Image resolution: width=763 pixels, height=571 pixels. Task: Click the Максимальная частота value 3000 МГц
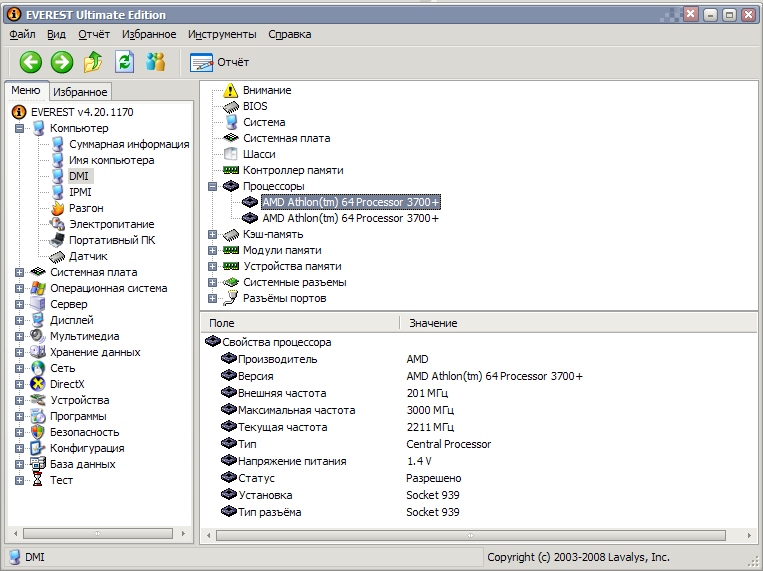430,410
